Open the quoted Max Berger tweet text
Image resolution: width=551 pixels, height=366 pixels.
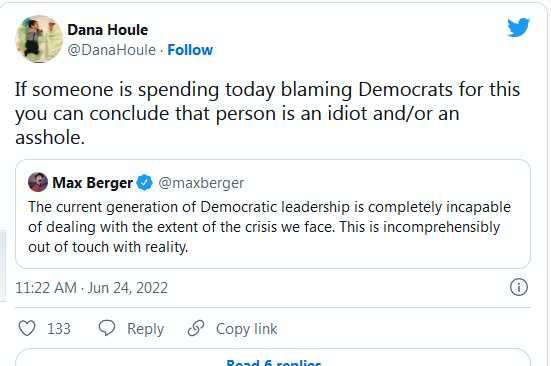coord(269,227)
